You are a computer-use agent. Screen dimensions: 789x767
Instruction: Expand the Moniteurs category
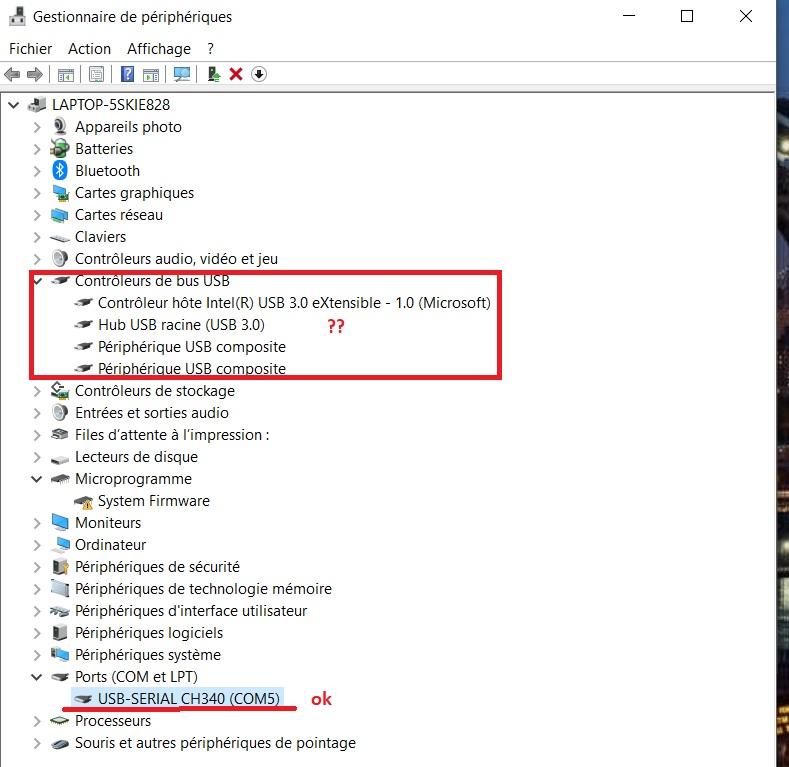coord(37,523)
